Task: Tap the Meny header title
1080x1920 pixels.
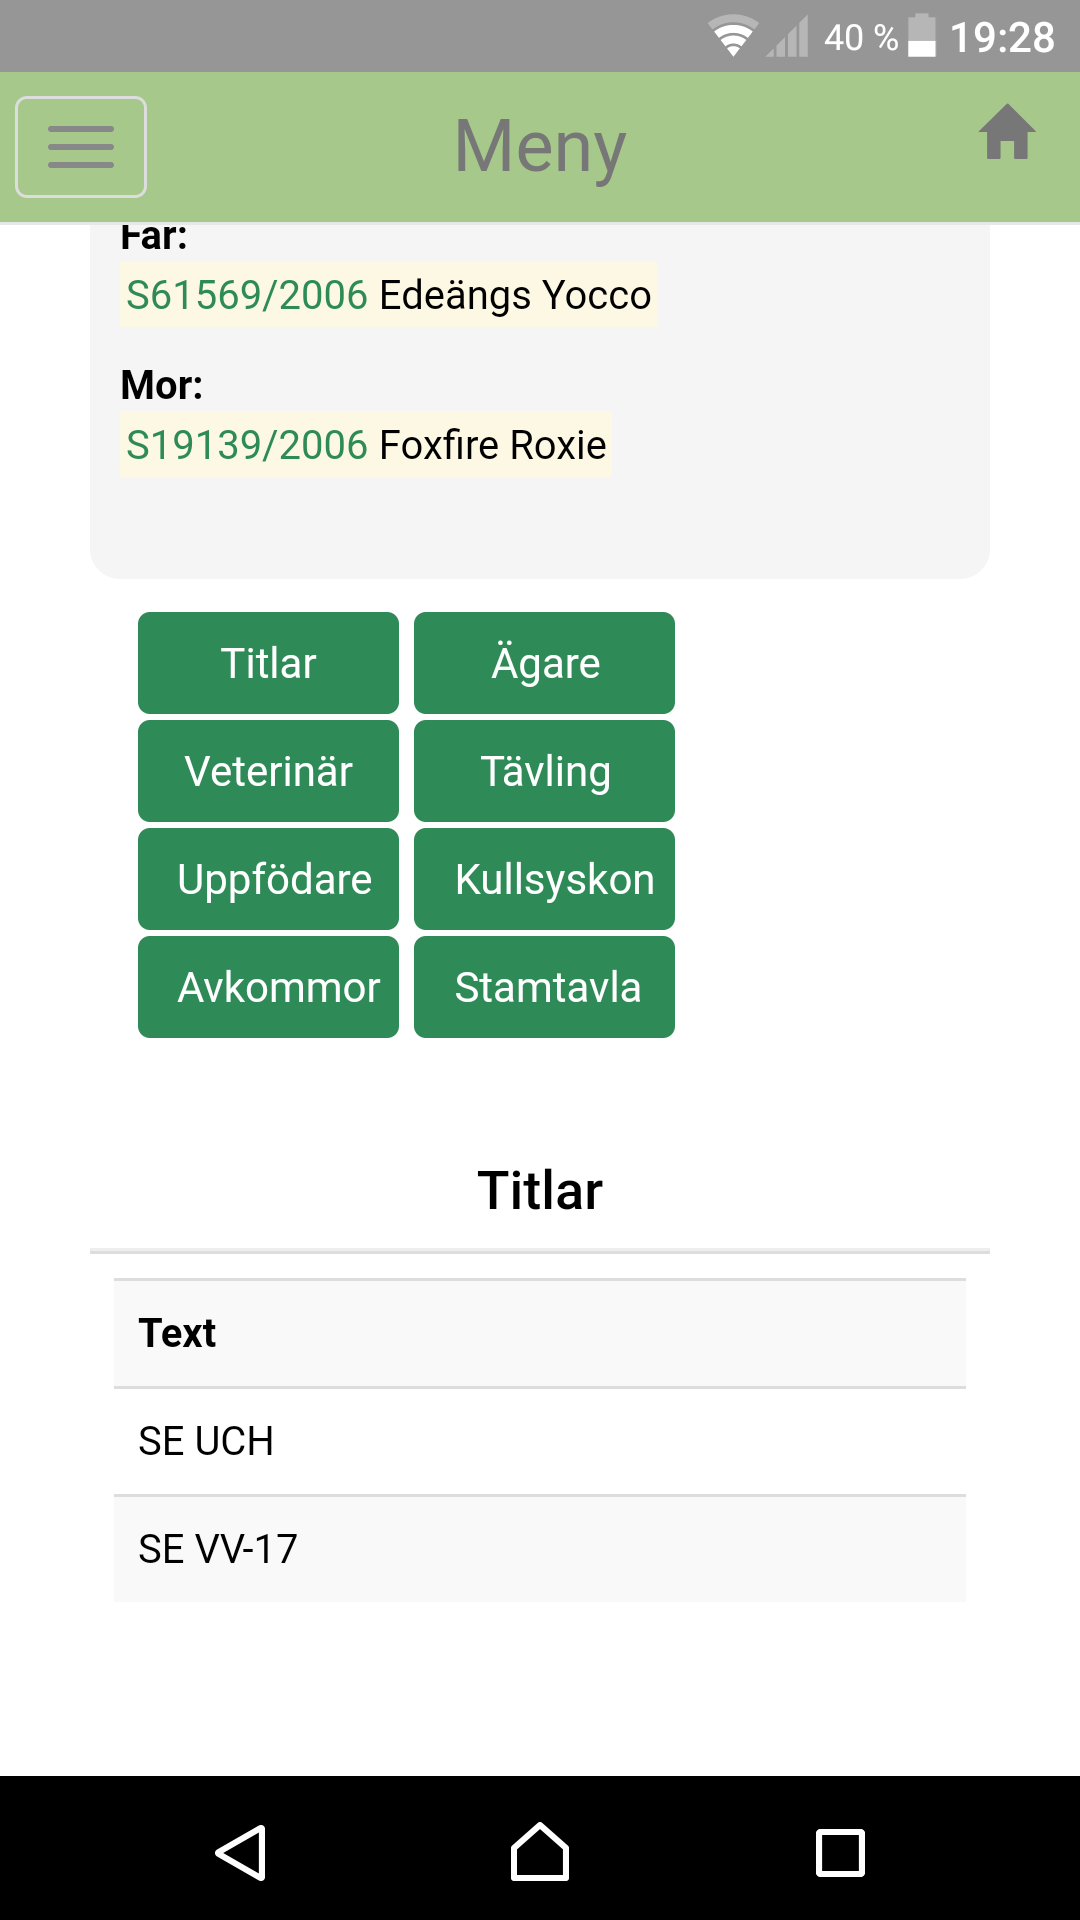Action: point(540,147)
